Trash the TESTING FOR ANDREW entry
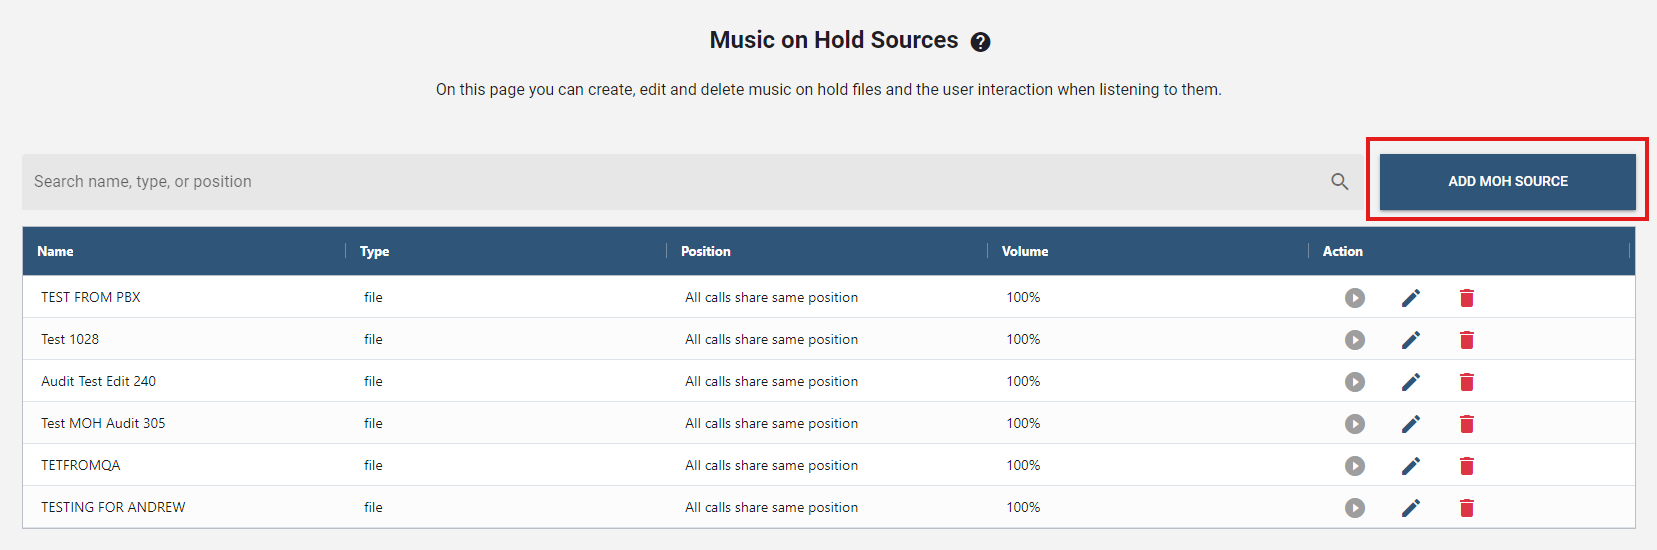 coord(1466,508)
